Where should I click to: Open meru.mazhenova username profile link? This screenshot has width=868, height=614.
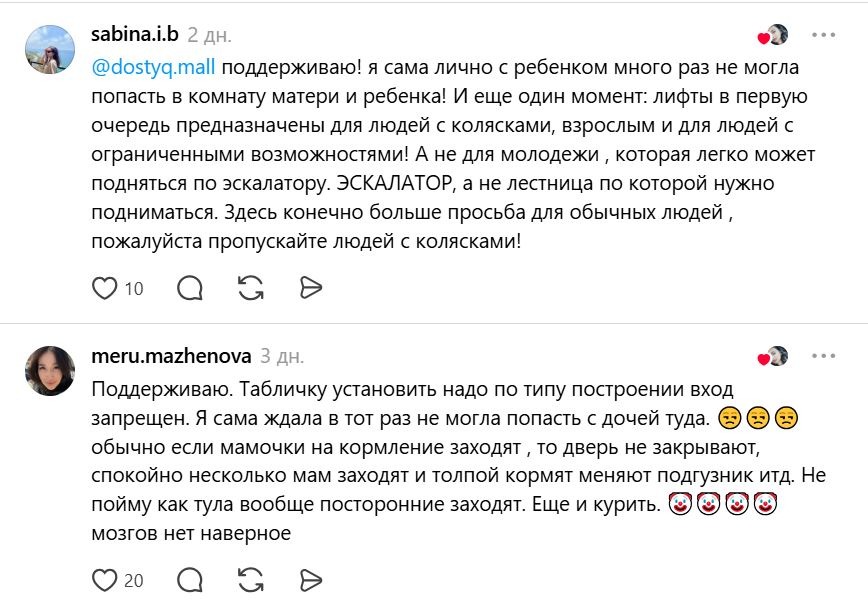tap(172, 355)
